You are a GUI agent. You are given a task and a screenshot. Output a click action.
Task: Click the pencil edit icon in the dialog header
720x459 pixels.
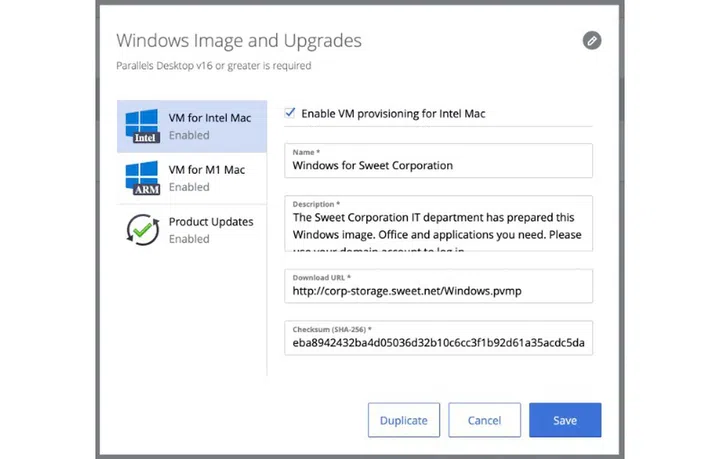point(592,41)
